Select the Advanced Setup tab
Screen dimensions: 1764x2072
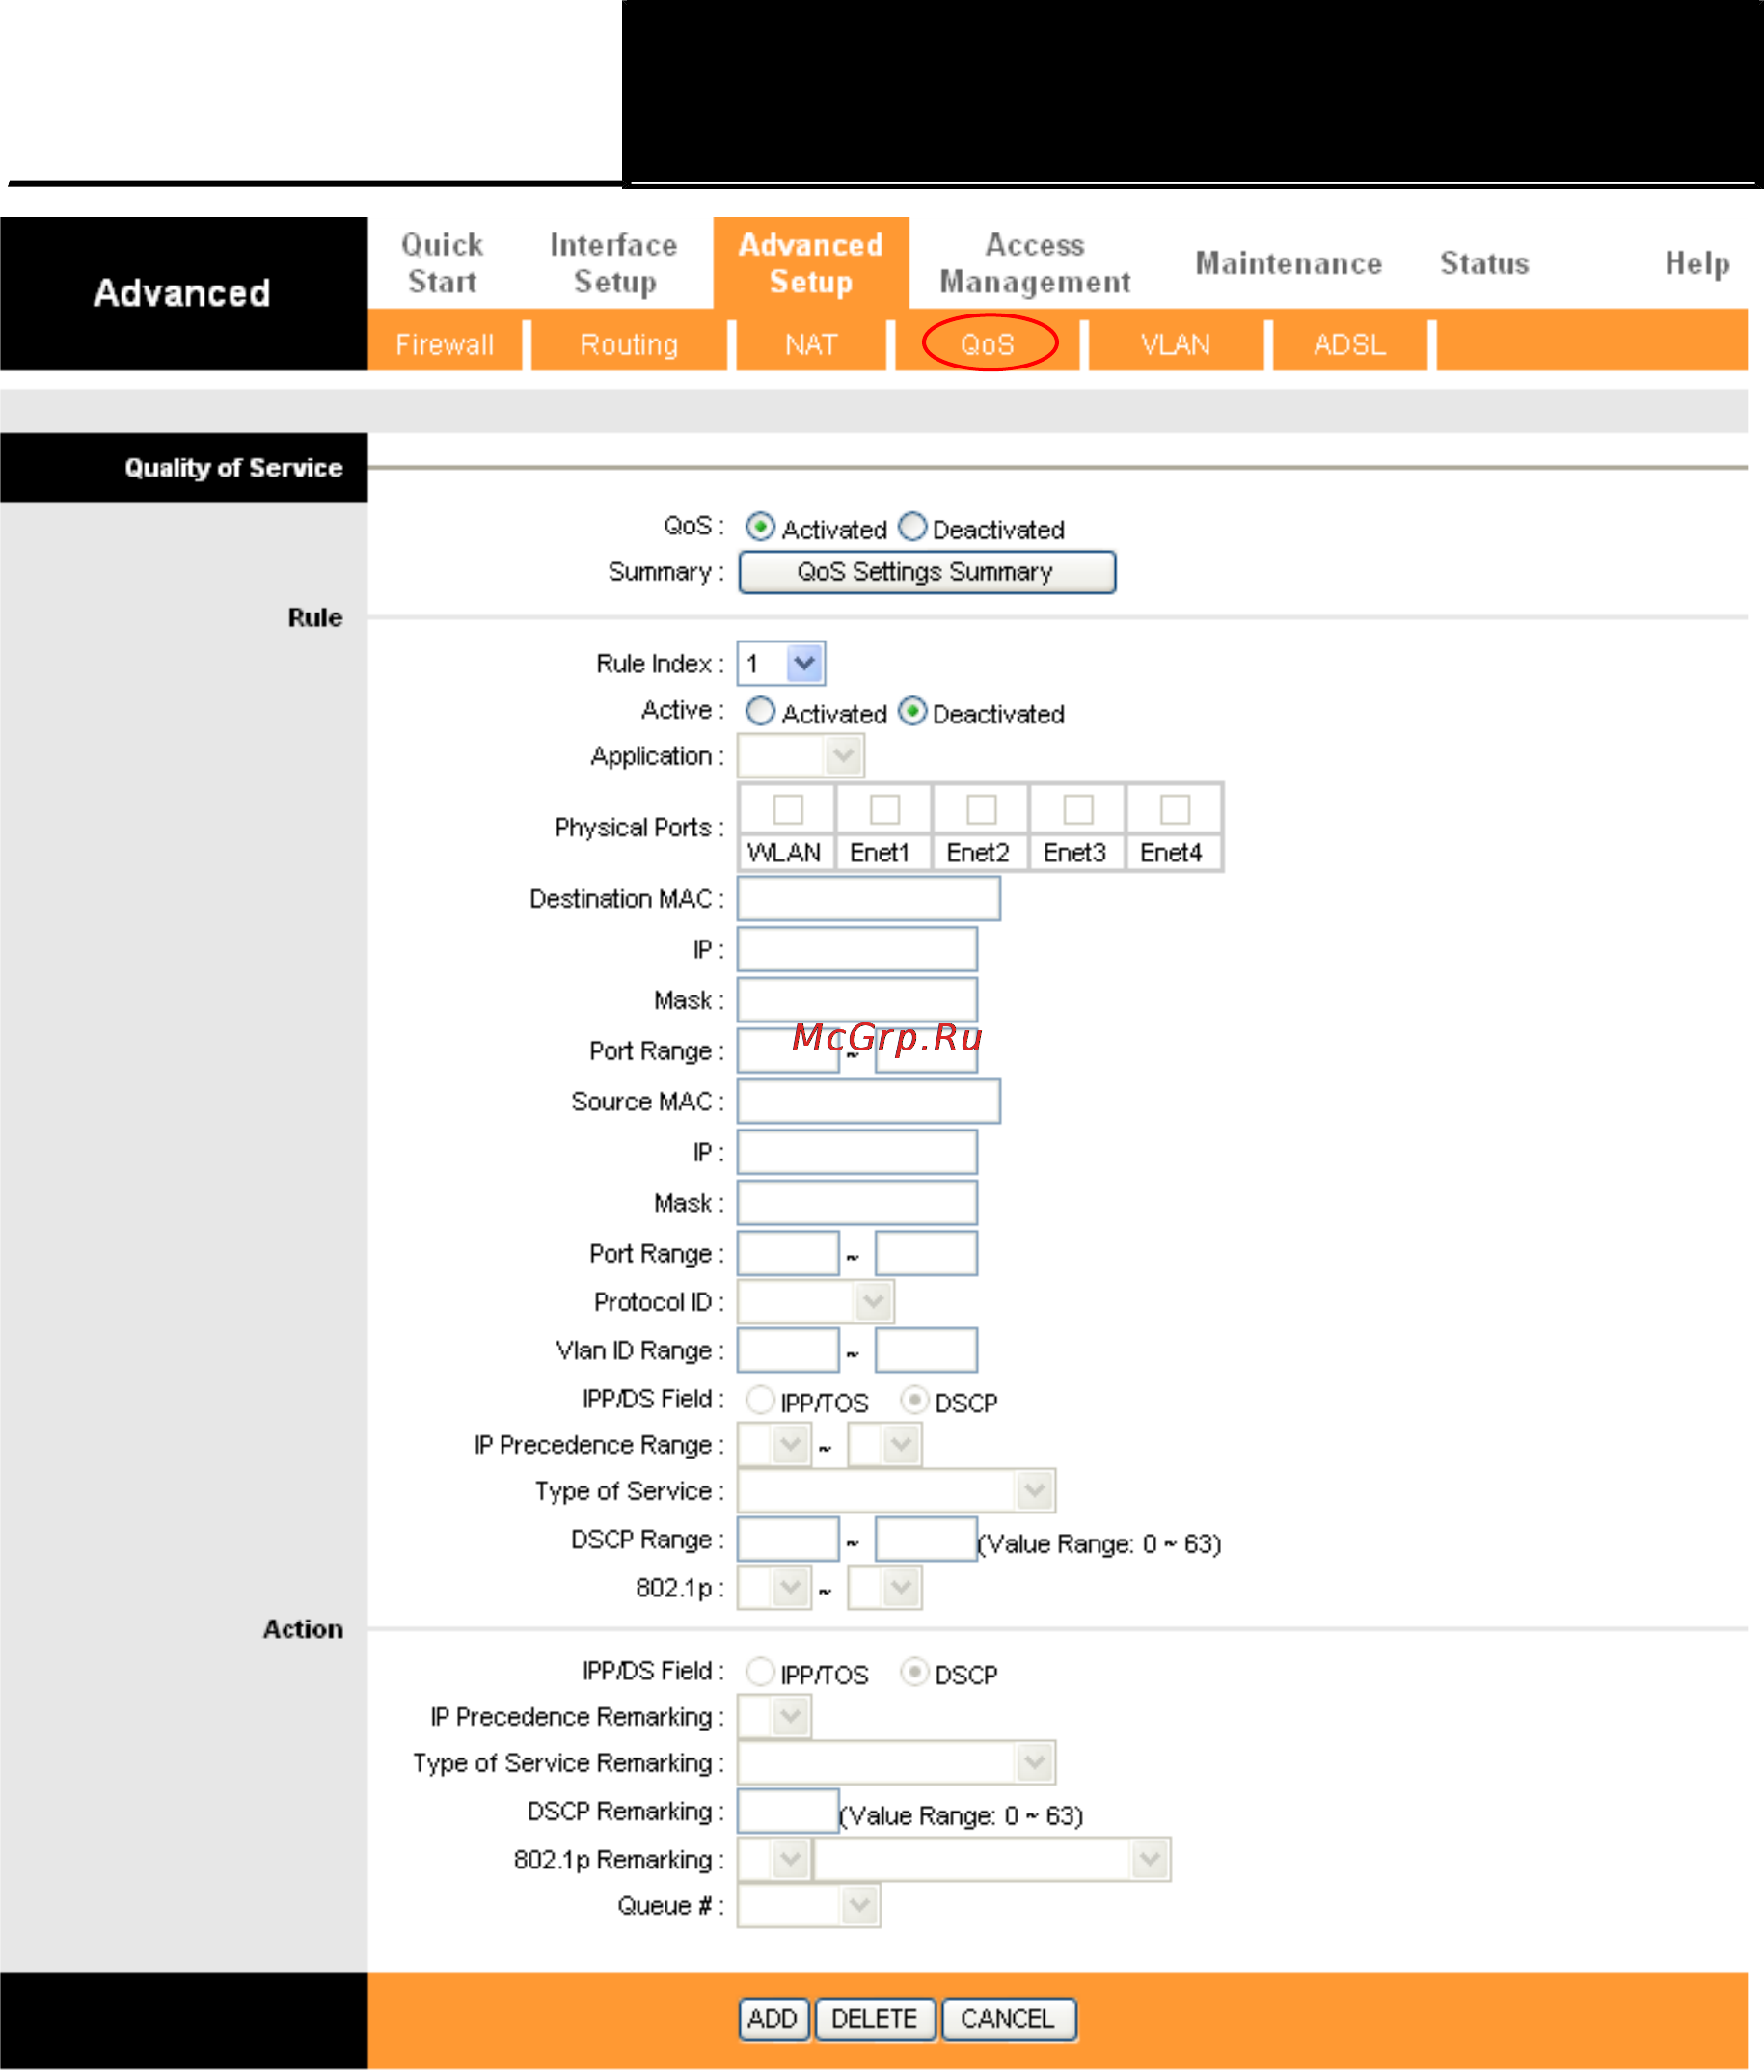tap(810, 263)
